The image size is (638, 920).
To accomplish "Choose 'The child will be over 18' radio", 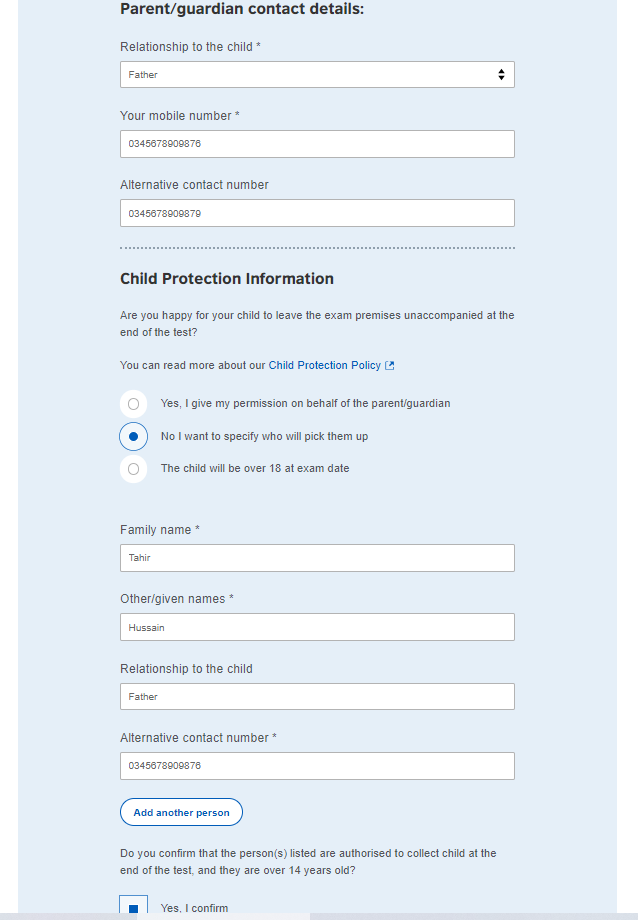I will 133,469.
